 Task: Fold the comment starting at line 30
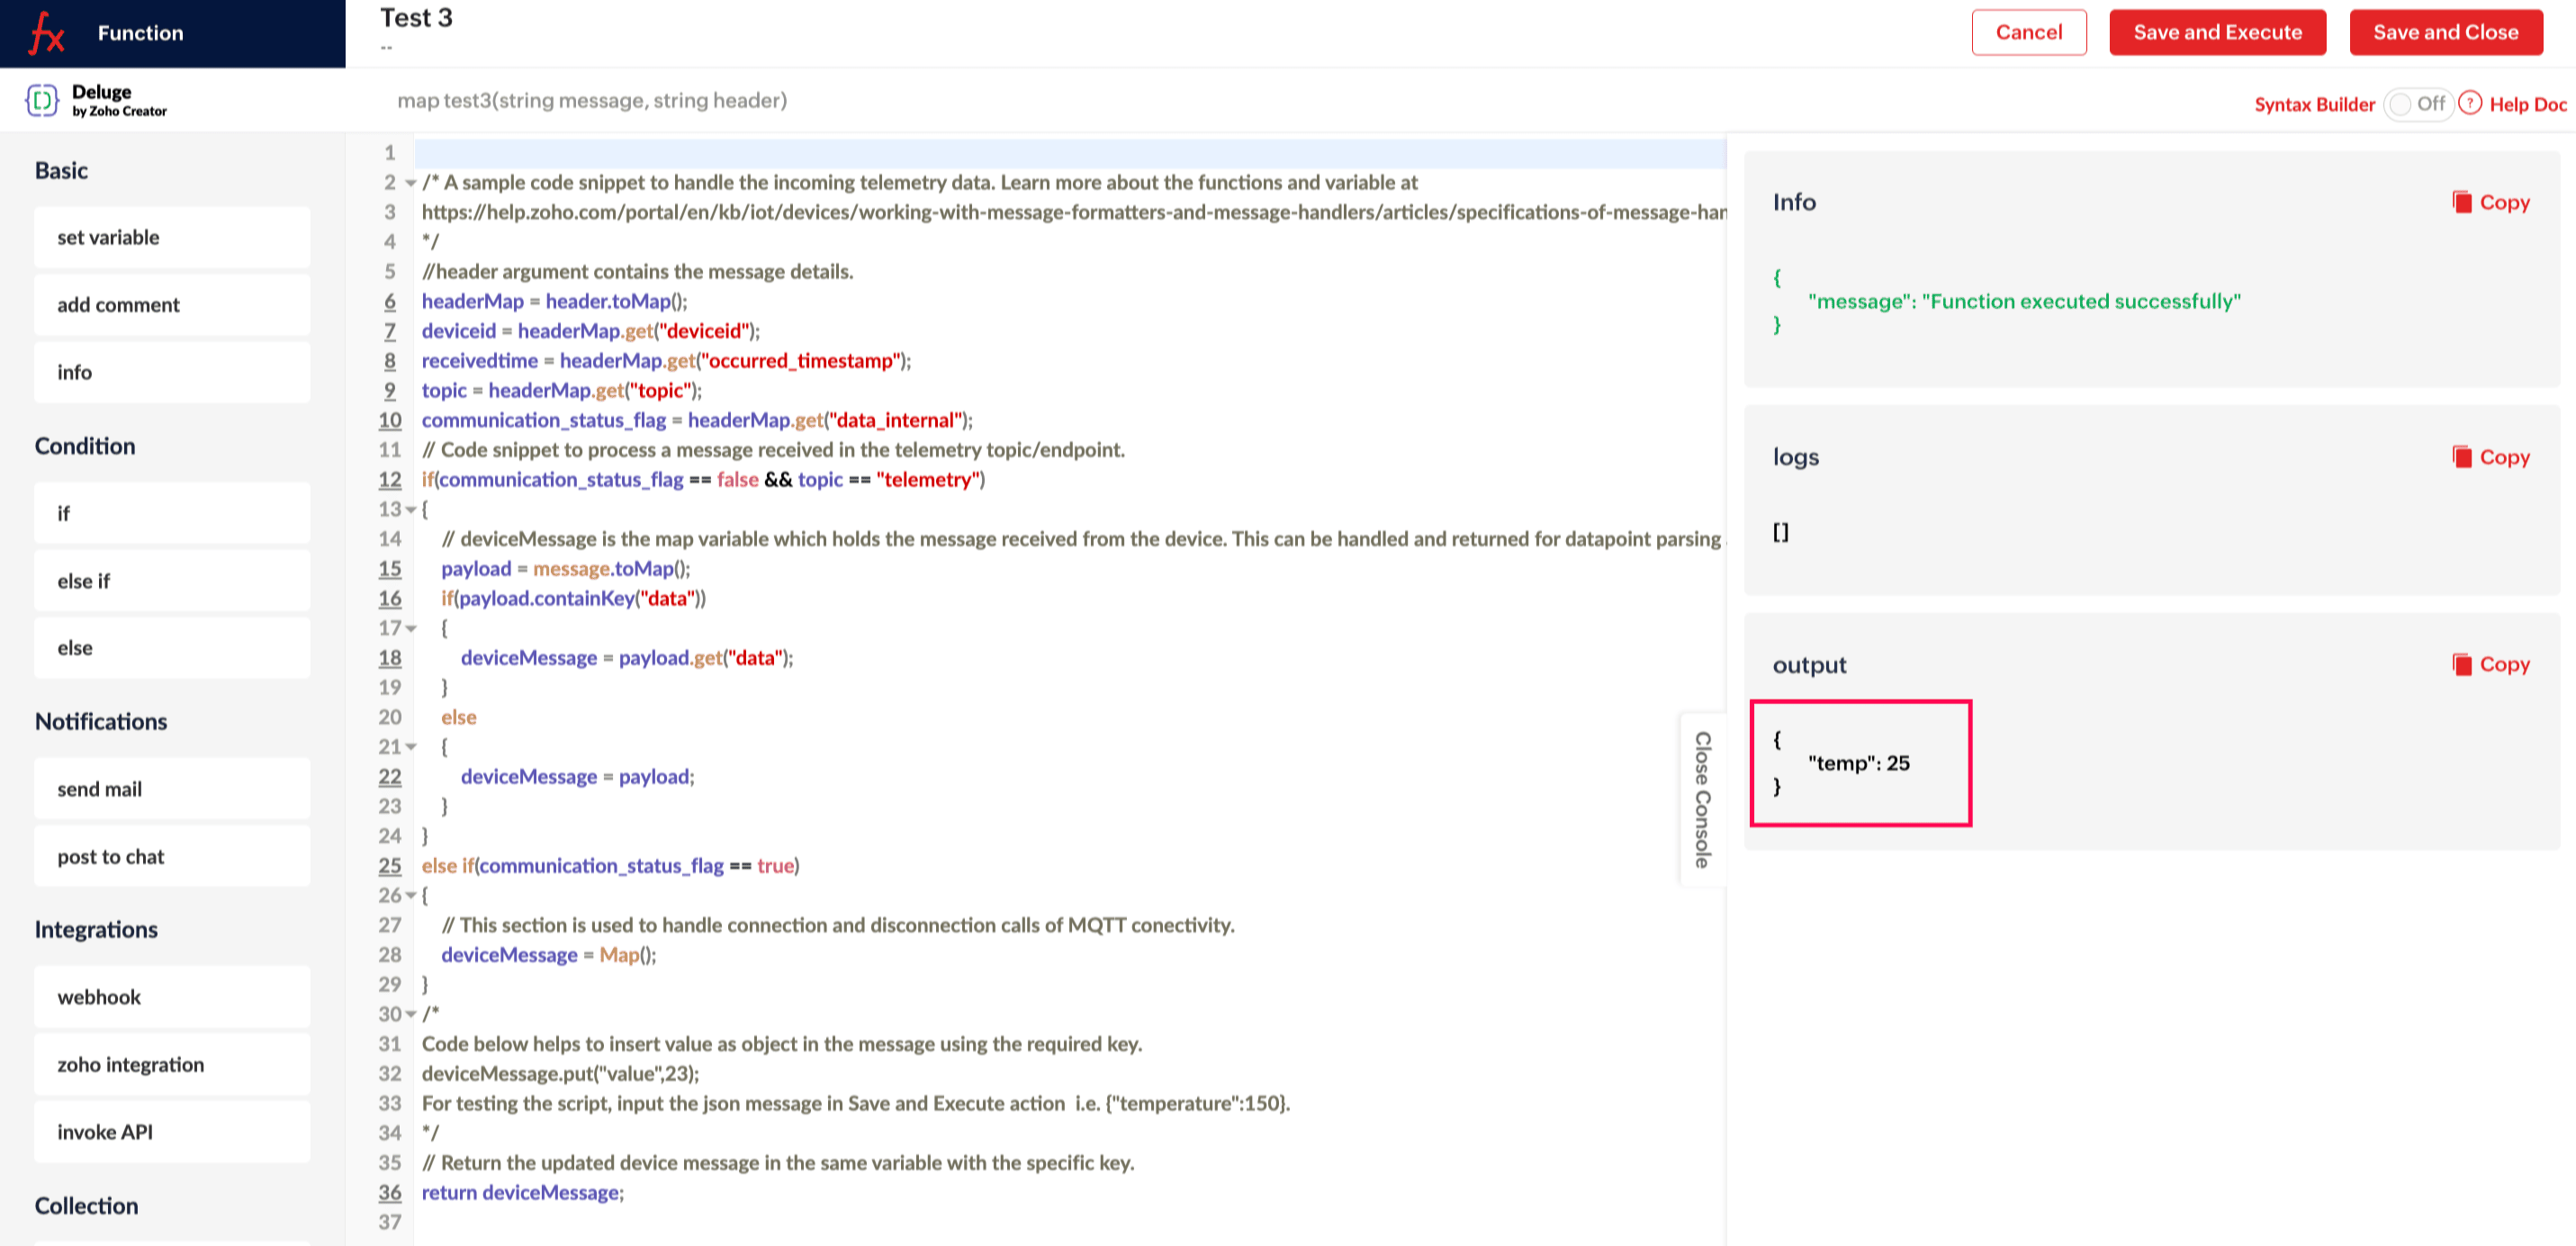[410, 1014]
